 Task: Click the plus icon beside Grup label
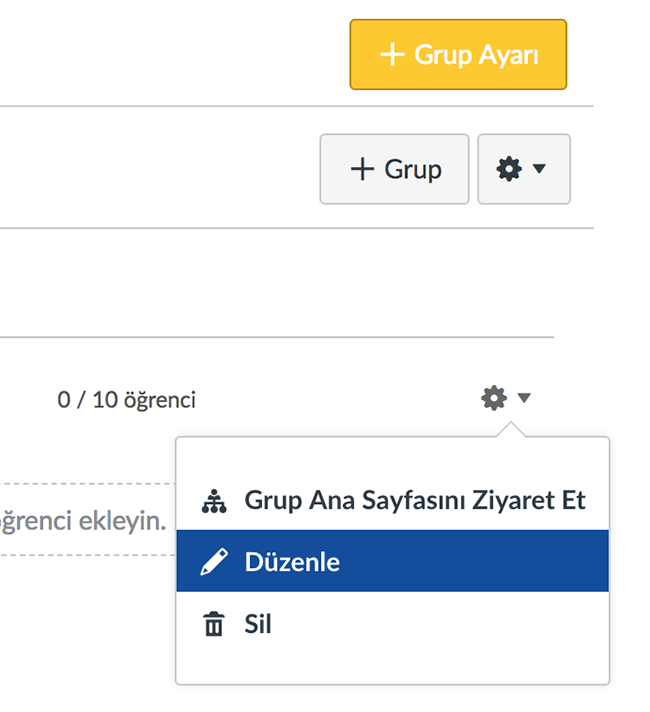(362, 169)
